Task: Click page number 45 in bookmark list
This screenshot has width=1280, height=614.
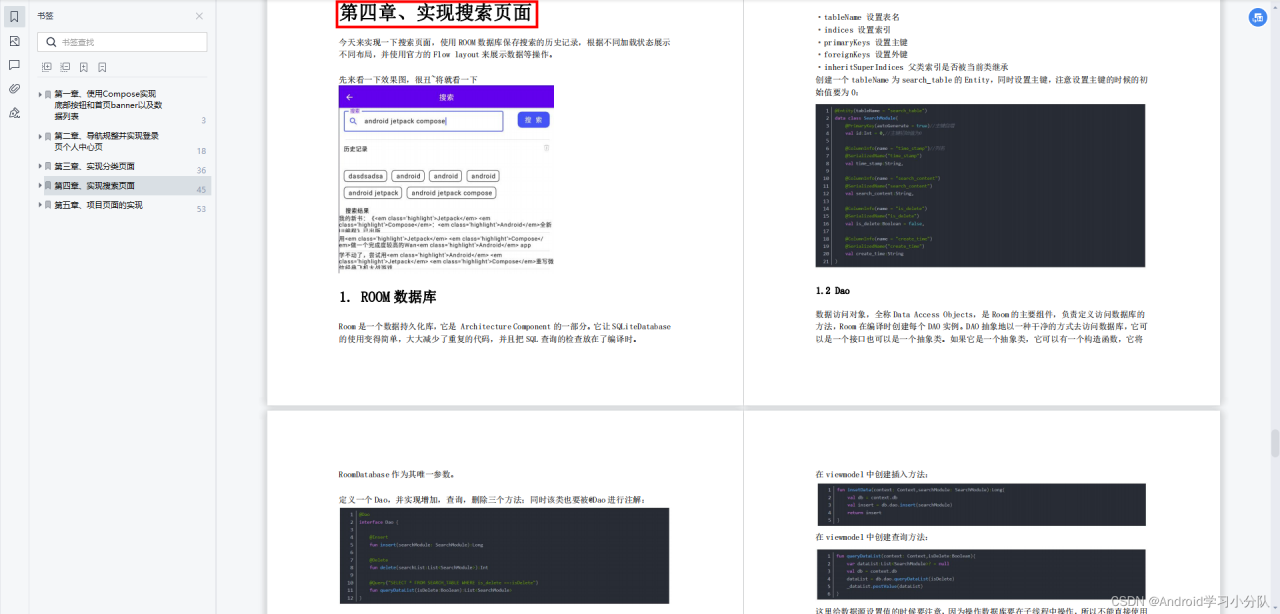Action: [201, 190]
